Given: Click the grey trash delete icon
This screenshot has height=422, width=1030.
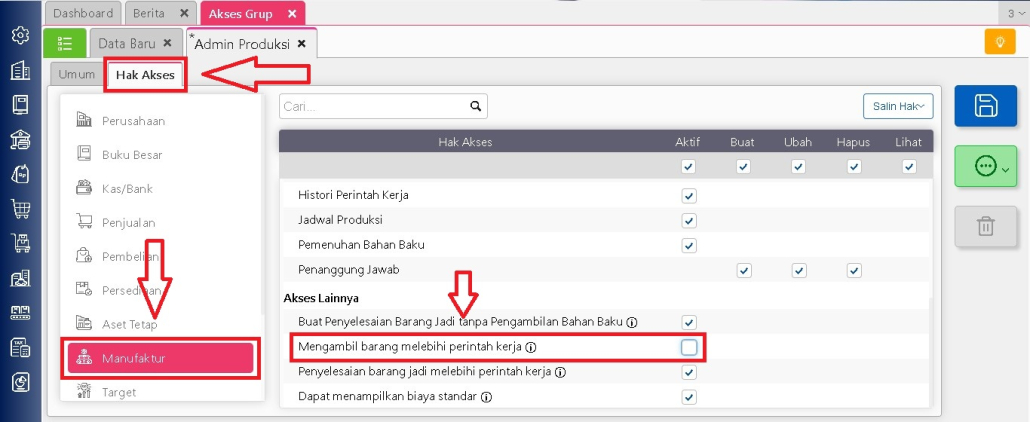Looking at the screenshot, I should [x=985, y=226].
